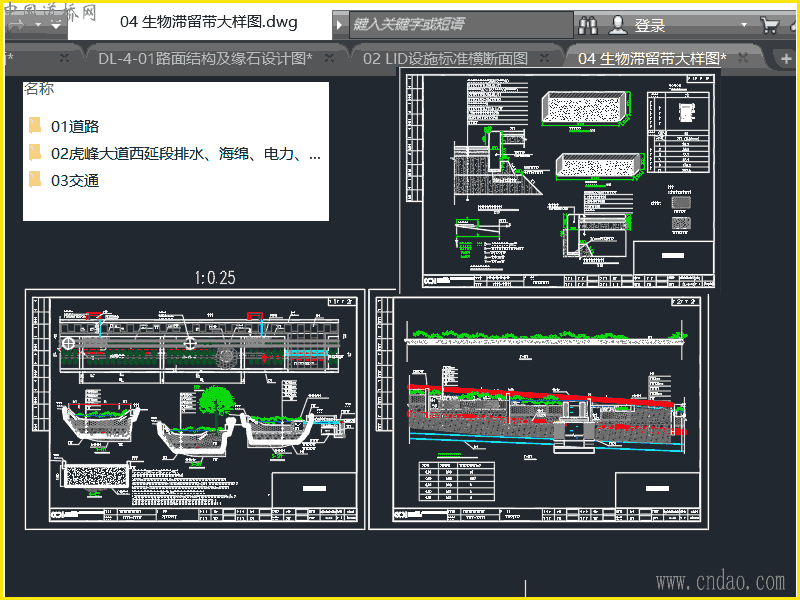Image resolution: width=800 pixels, height=600 pixels.
Task: Click the redo arrow in quick access toolbar
Action: coord(16,24)
